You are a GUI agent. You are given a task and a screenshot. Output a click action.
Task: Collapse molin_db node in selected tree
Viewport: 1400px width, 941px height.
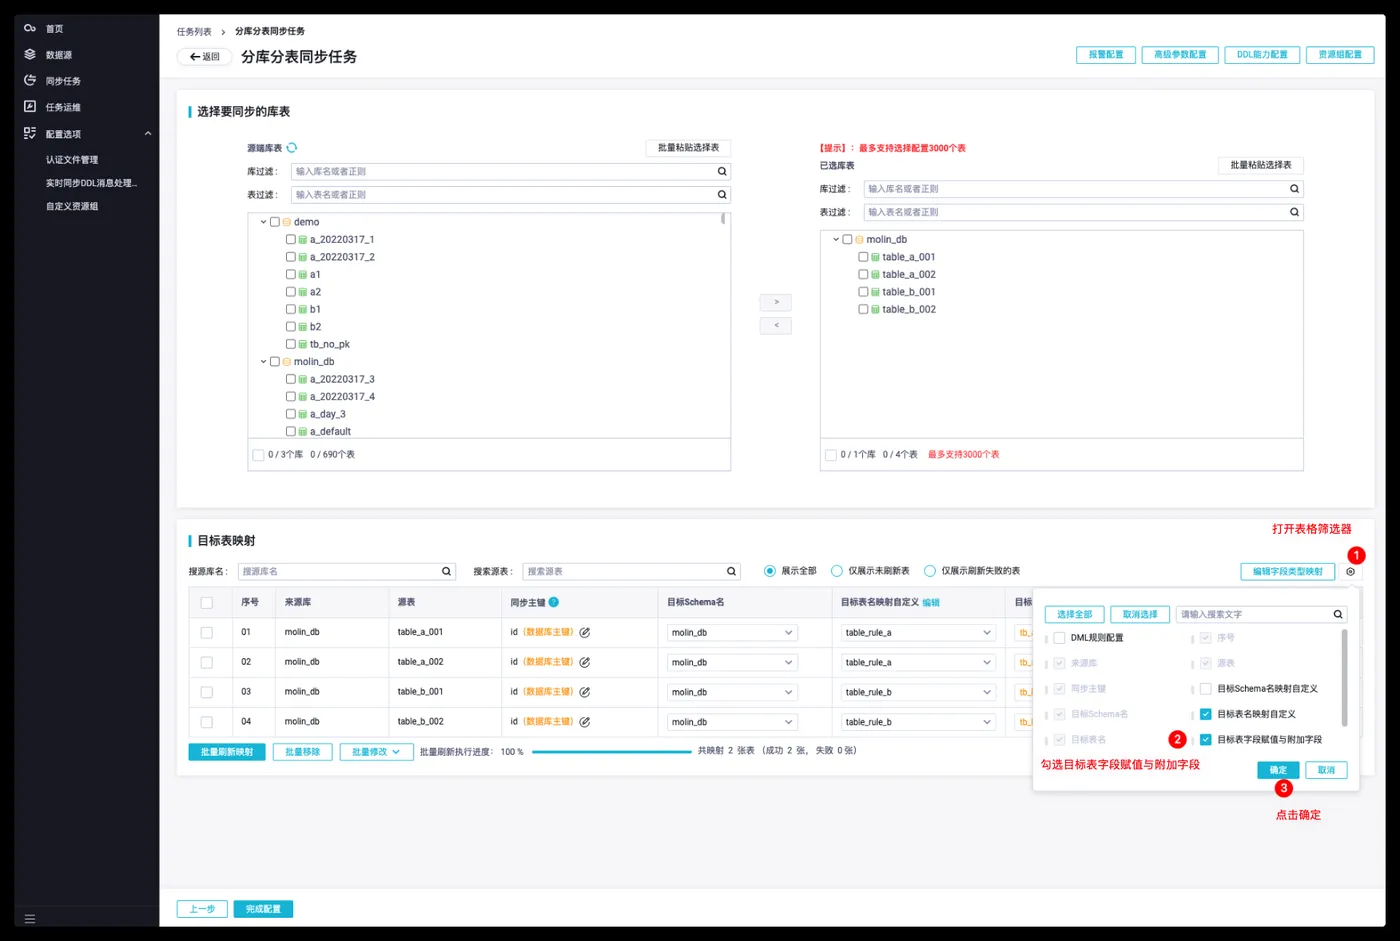836,240
